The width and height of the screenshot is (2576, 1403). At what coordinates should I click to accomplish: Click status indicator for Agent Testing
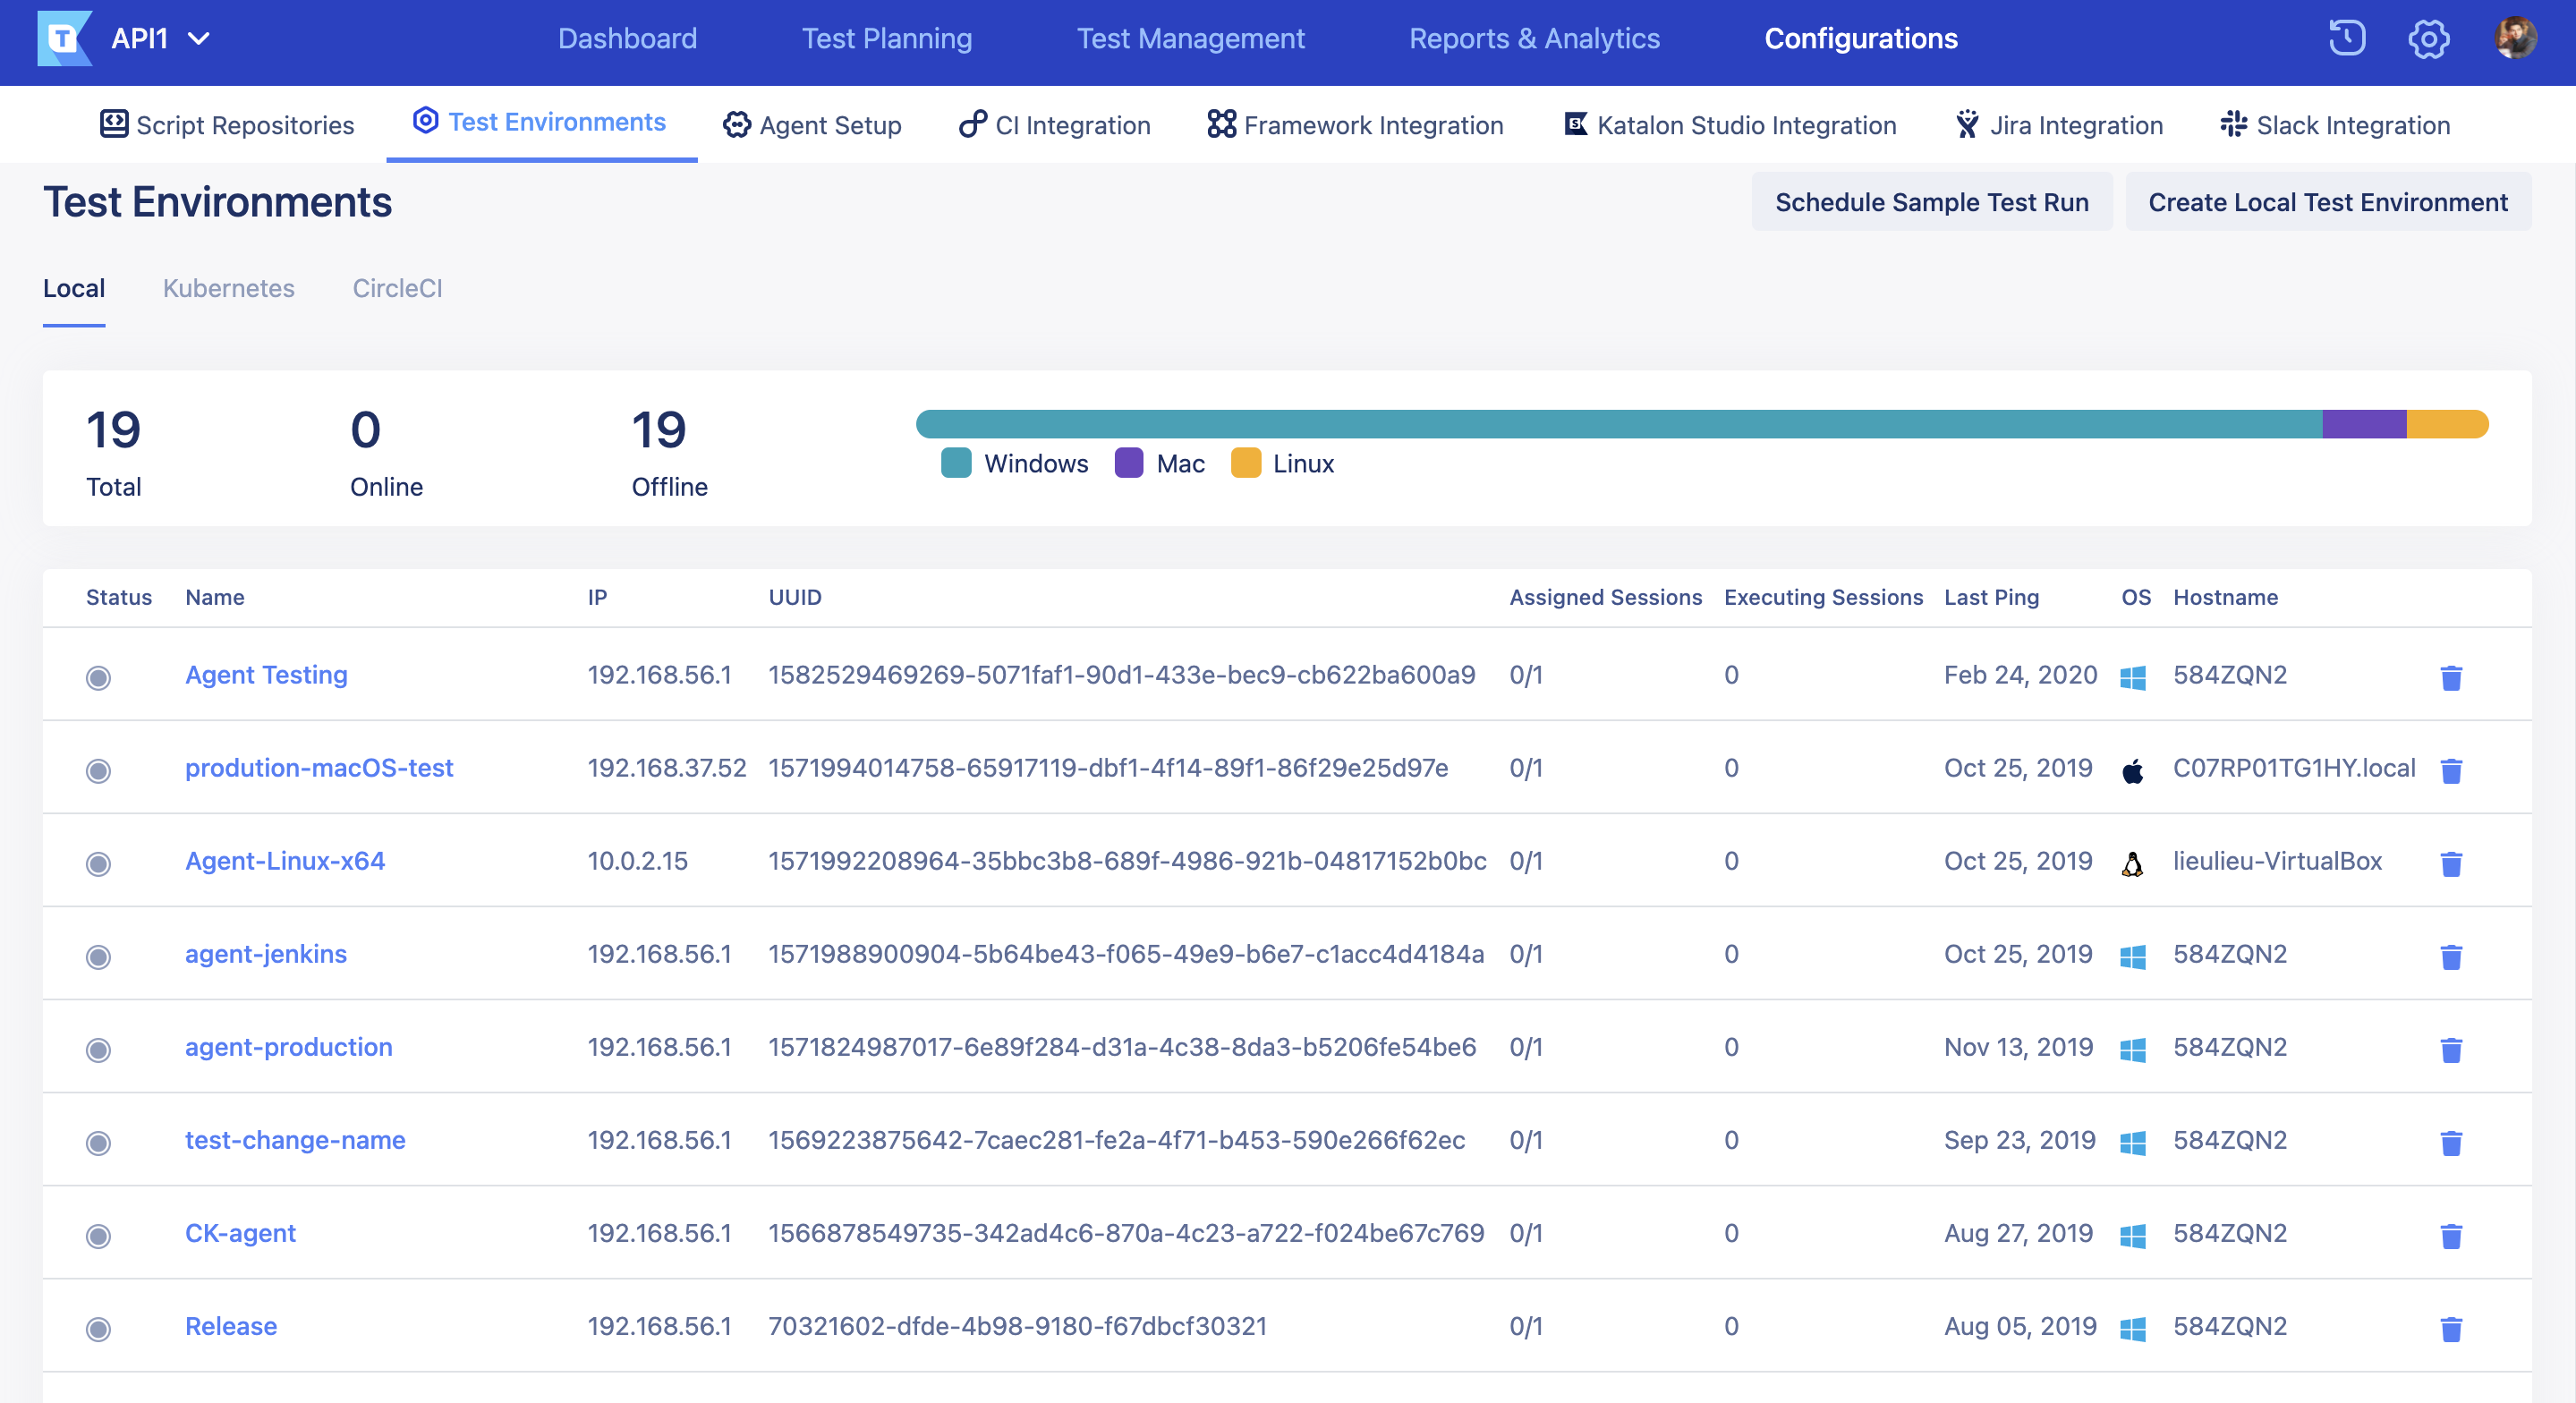click(x=98, y=677)
